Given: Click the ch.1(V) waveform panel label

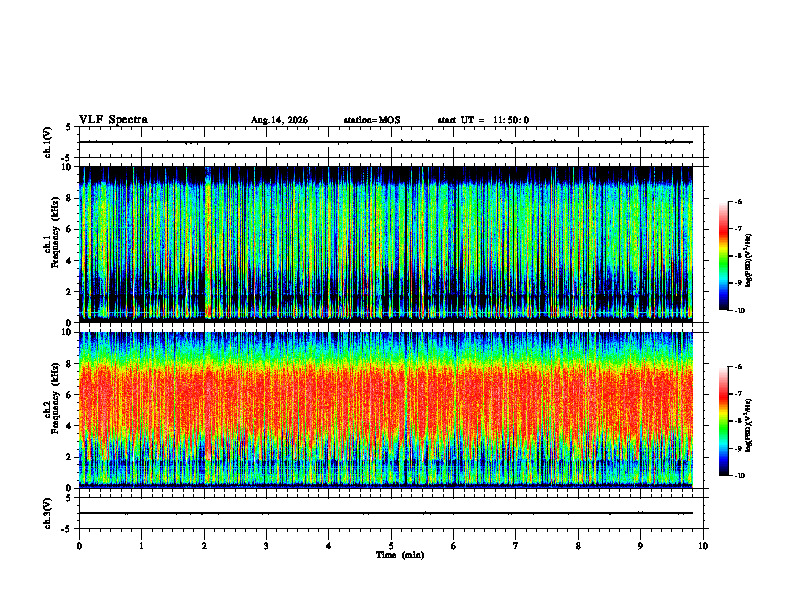Looking at the screenshot, I should 48,142.
